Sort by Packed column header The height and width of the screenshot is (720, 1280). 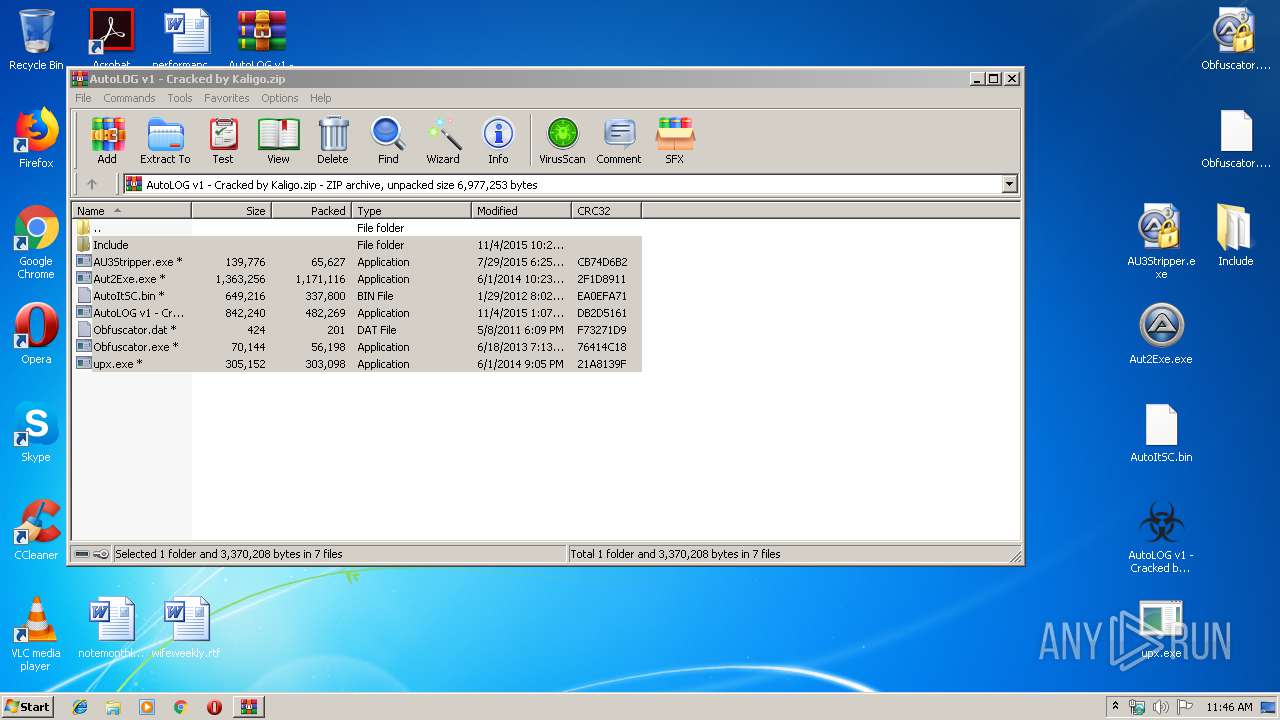tap(311, 211)
